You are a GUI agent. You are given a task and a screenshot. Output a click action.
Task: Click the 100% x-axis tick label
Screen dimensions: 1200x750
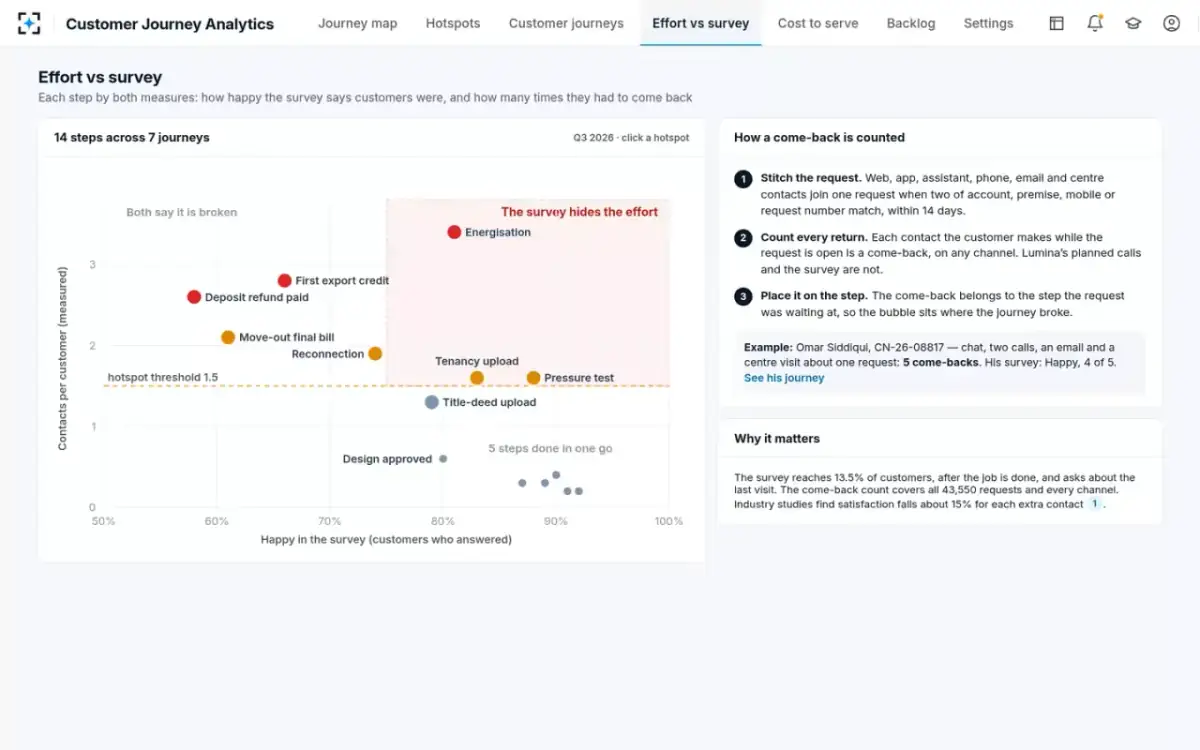669,521
